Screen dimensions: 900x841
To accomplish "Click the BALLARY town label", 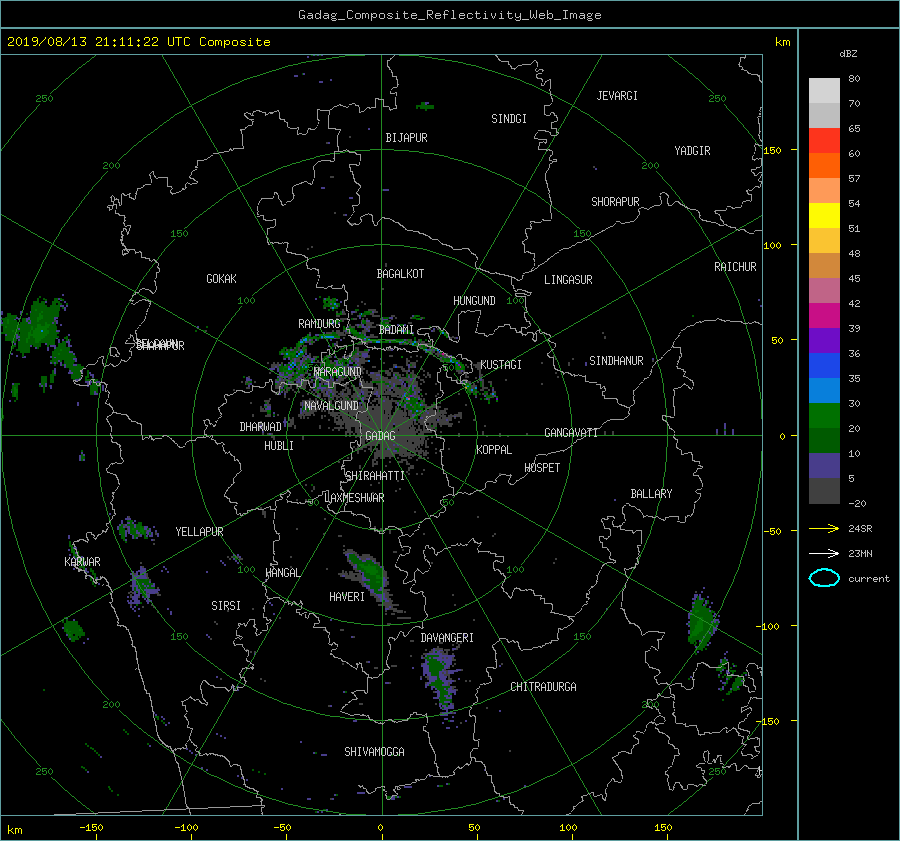I will click(x=651, y=494).
